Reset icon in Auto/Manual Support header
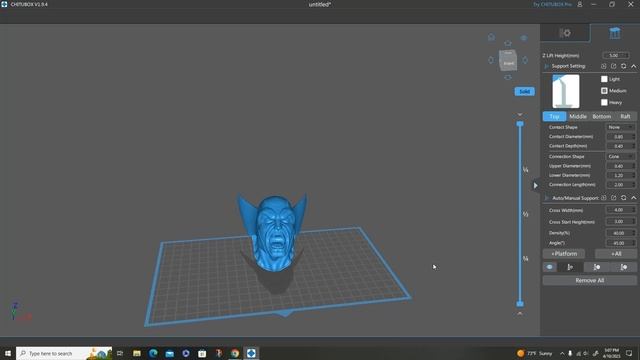Viewport: 640px width, 360px height. [x=624, y=198]
